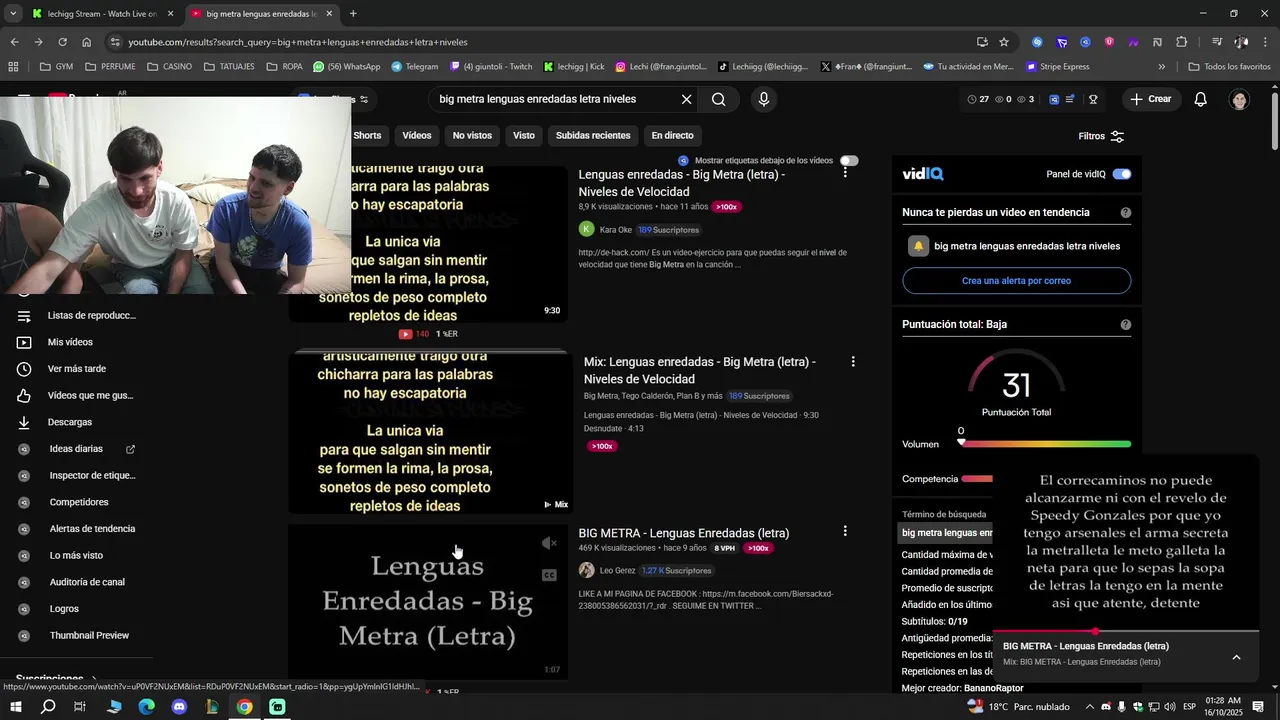
Task: Open Windows Start menu
Action: pyautogui.click(x=16, y=707)
